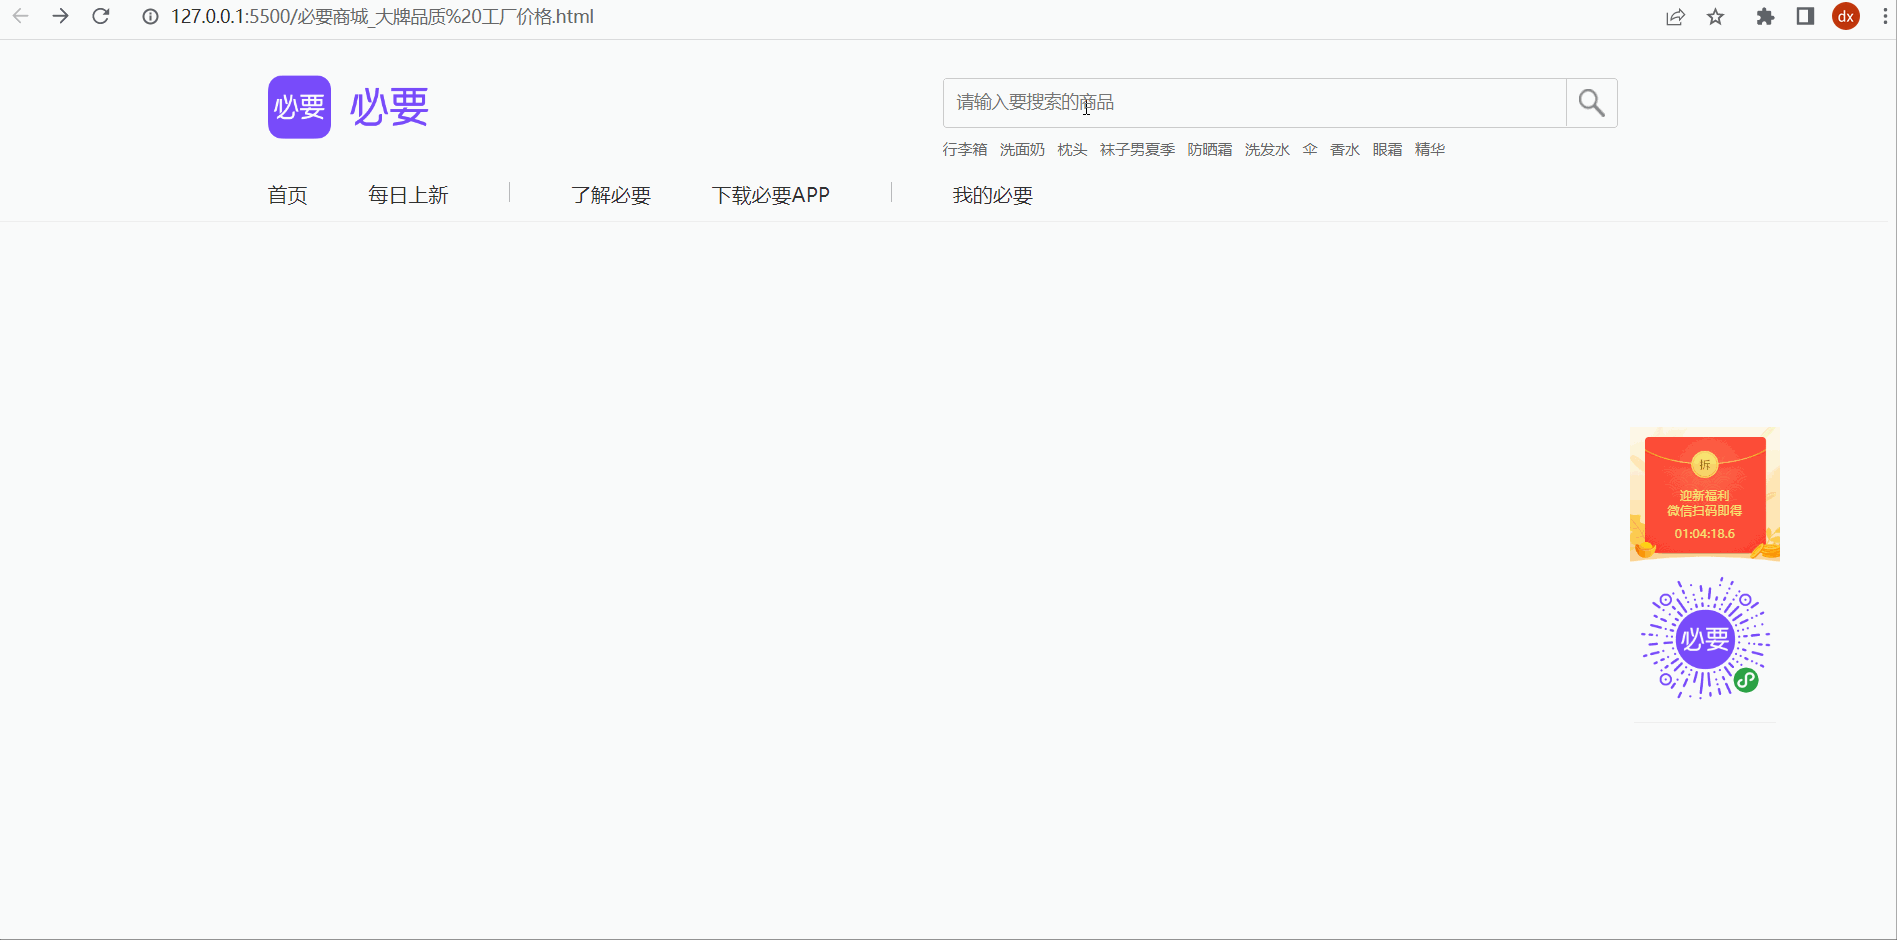Search hot keyword 行李箱

[965, 150]
